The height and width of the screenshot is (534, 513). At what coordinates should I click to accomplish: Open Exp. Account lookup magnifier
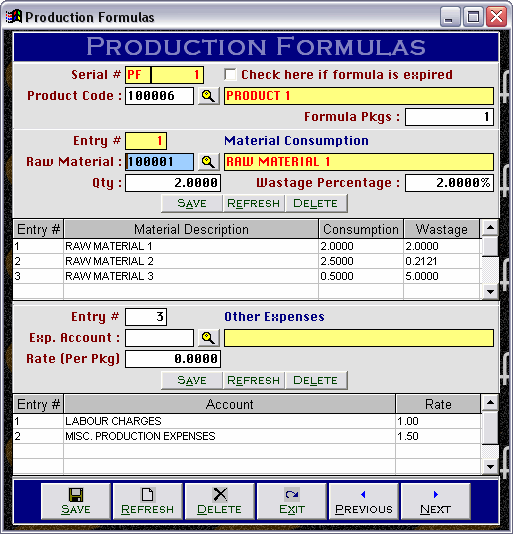(x=208, y=338)
